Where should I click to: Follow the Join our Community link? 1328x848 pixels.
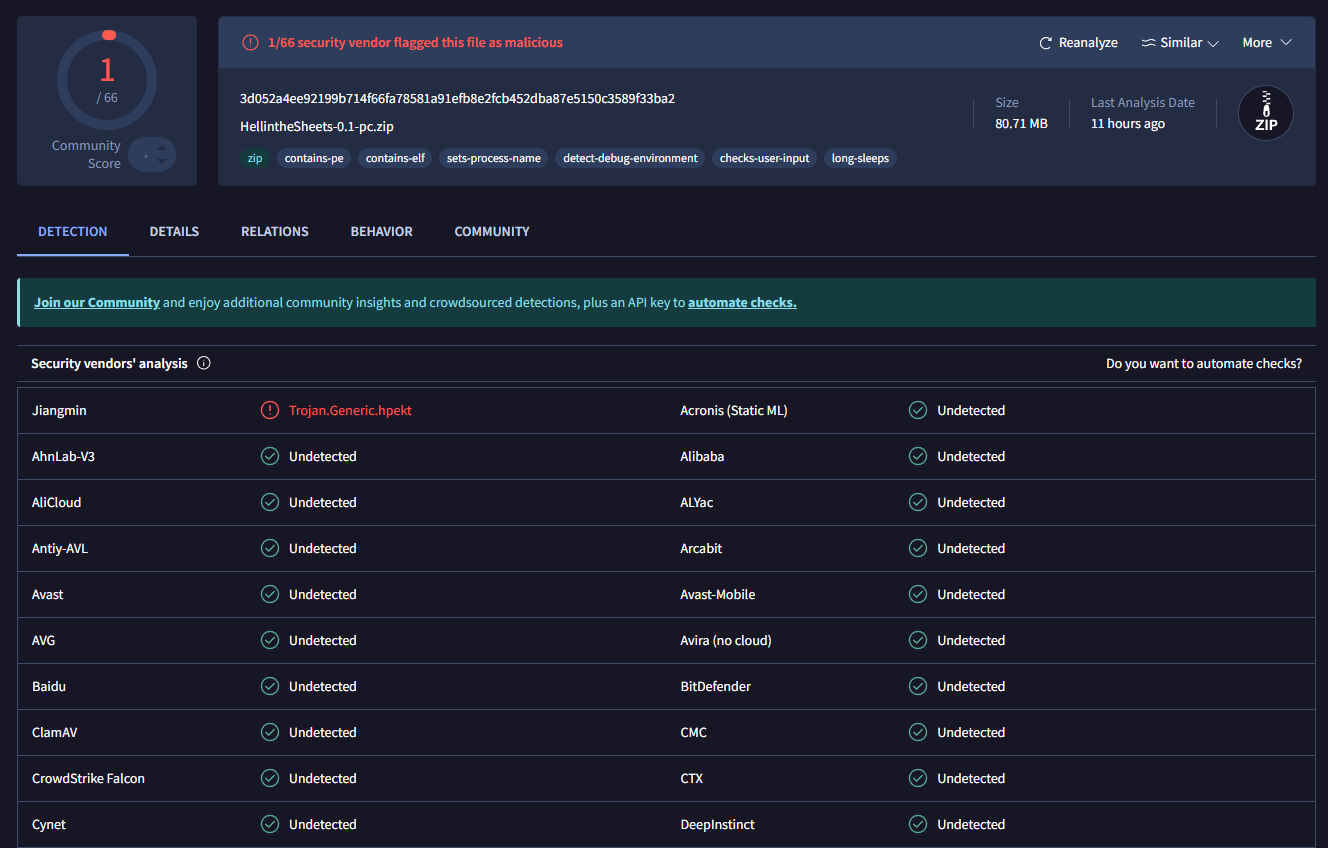tap(97, 302)
